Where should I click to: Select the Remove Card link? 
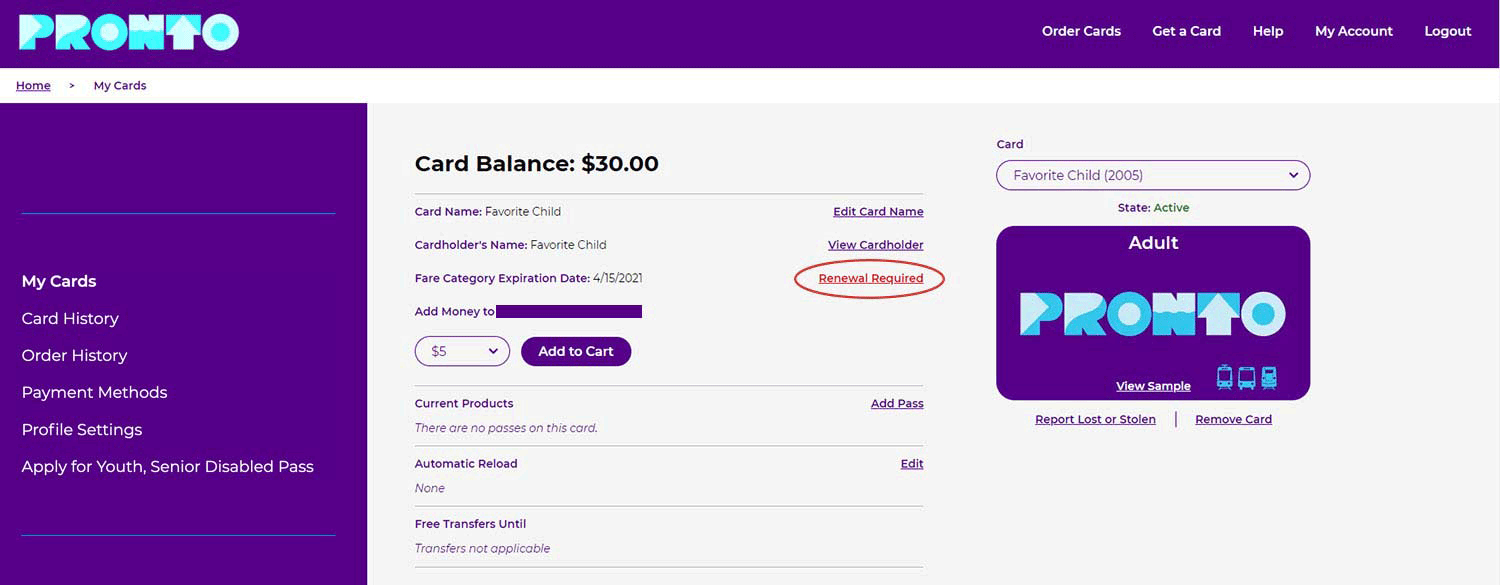(x=1233, y=420)
